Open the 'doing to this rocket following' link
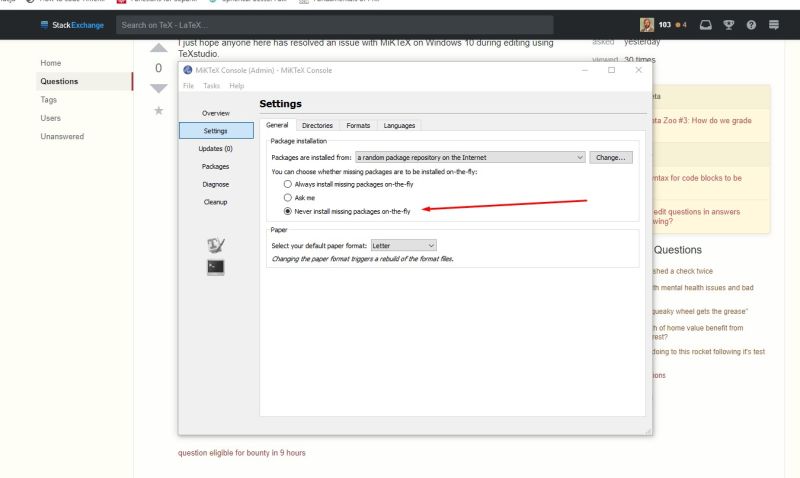Viewport: 800px width, 478px height. coord(709,351)
